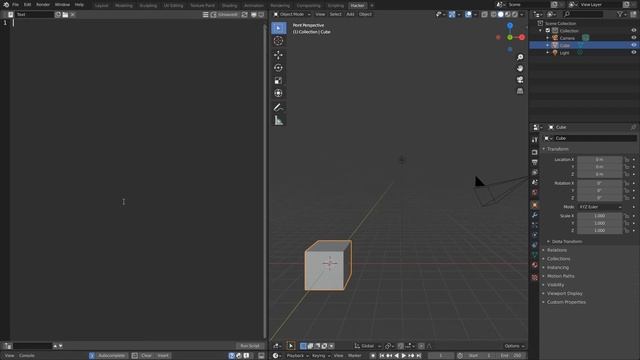The width and height of the screenshot is (640, 360).
Task: Click the pan view hand icon
Action: tap(520, 68)
